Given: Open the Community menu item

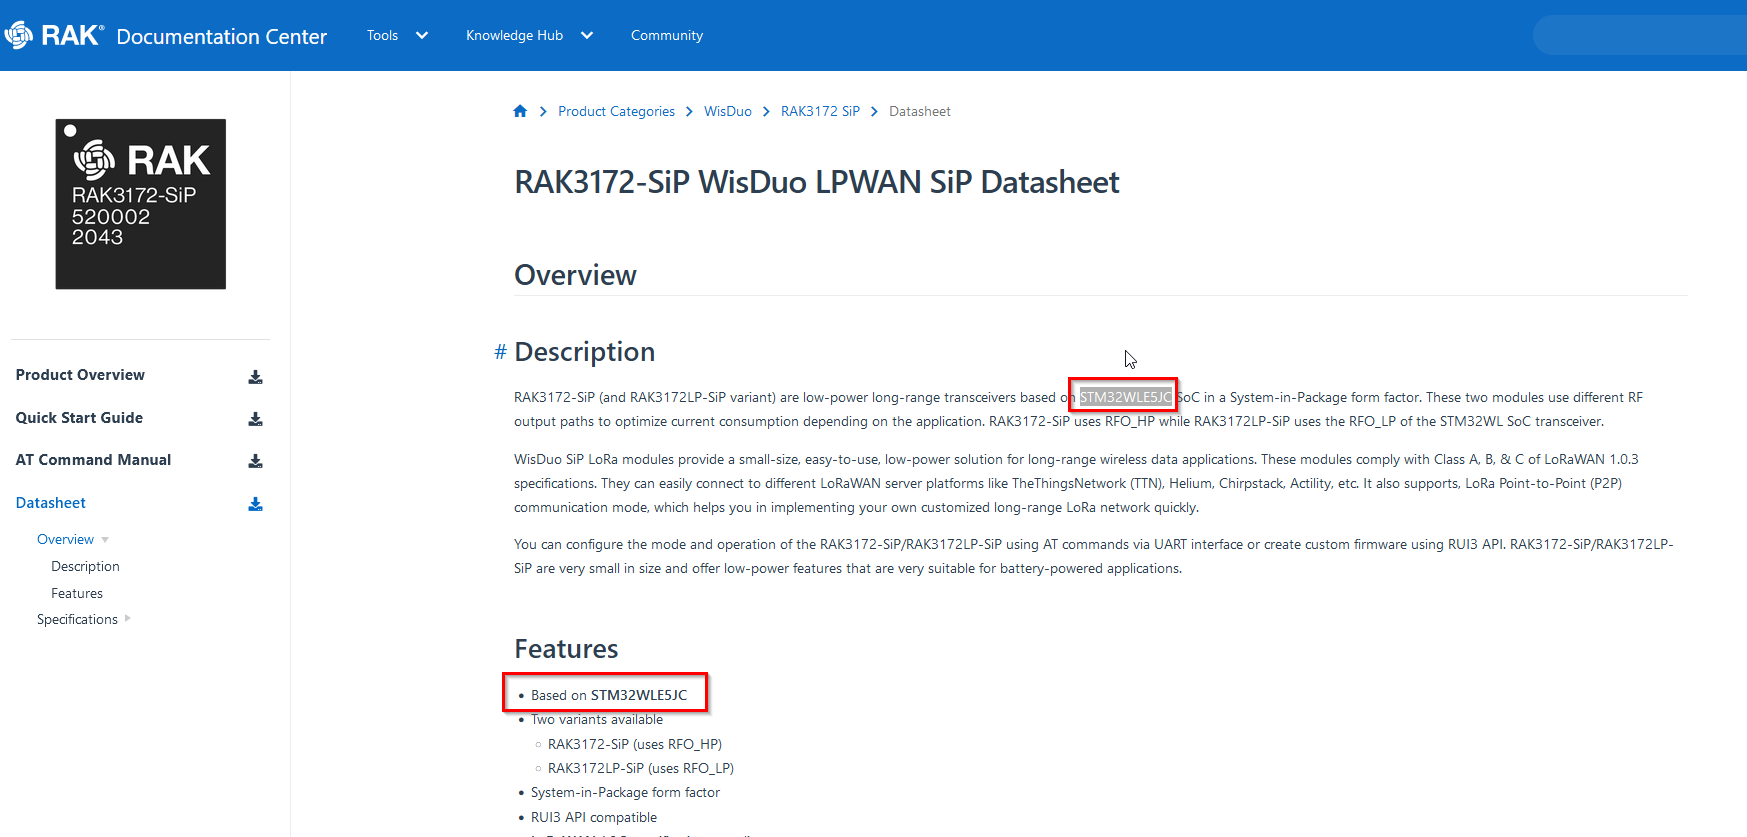Looking at the screenshot, I should click(666, 35).
